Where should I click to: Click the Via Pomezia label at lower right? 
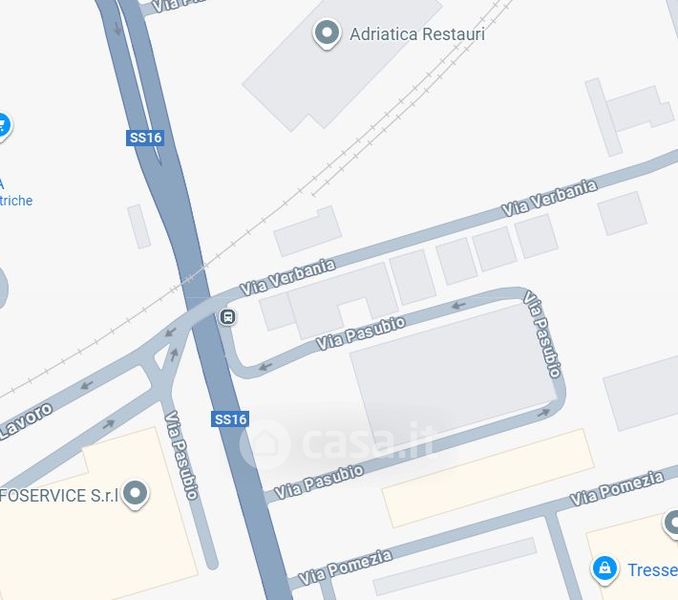pos(617,488)
